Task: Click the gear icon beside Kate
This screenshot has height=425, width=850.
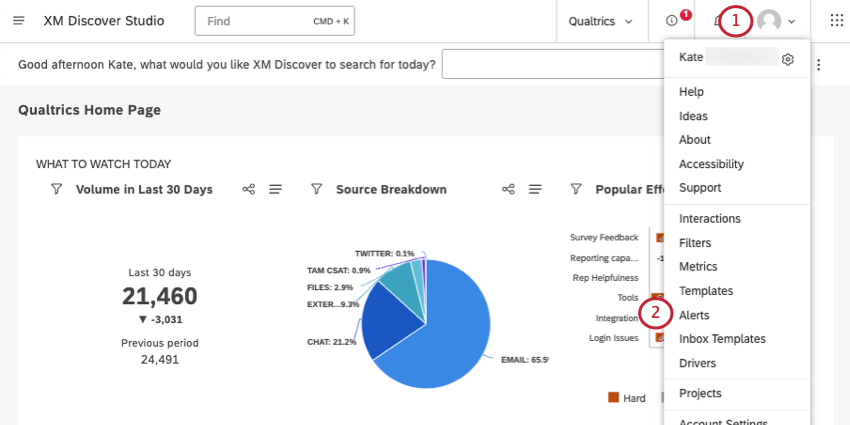Action: click(x=788, y=59)
